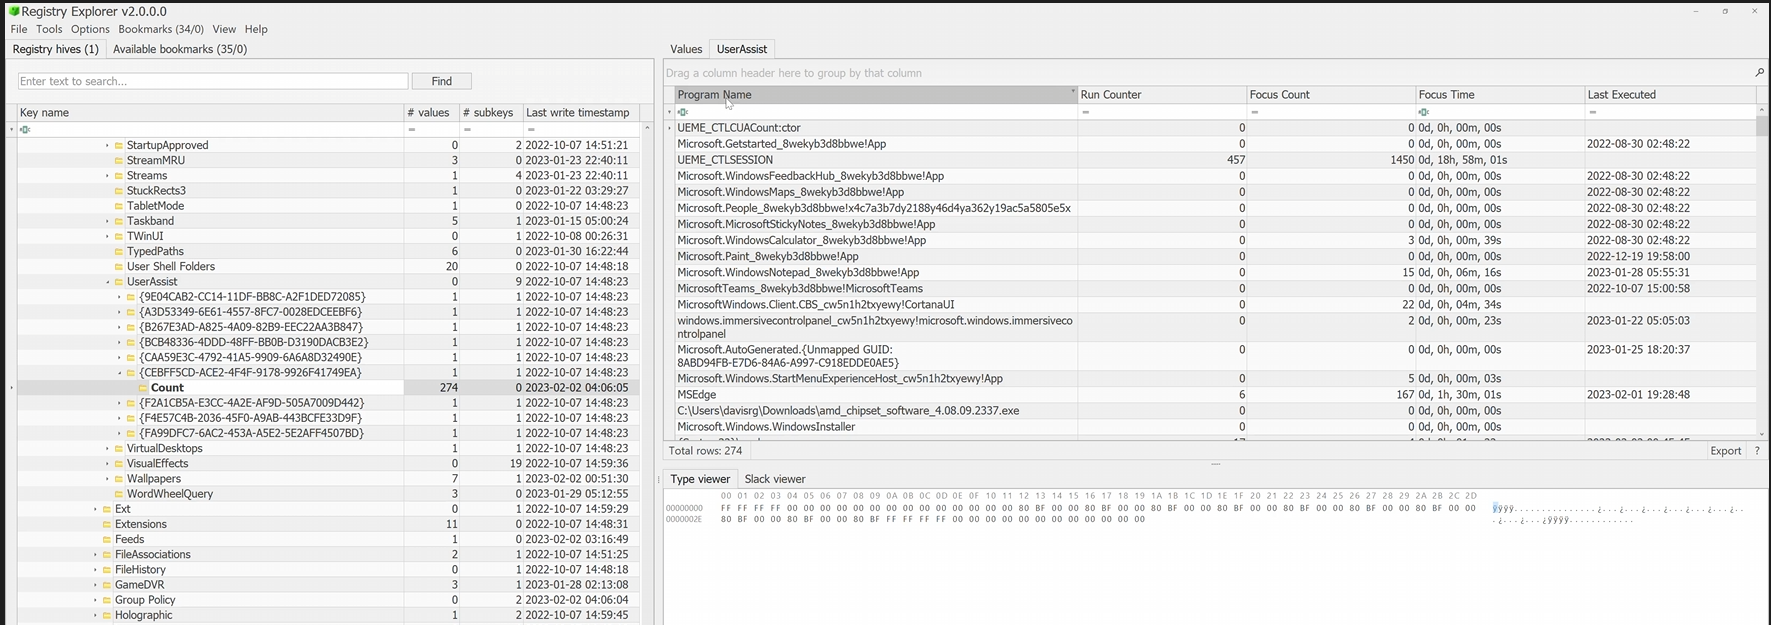Click the registry tree vertical scrollbar

(x=647, y=372)
